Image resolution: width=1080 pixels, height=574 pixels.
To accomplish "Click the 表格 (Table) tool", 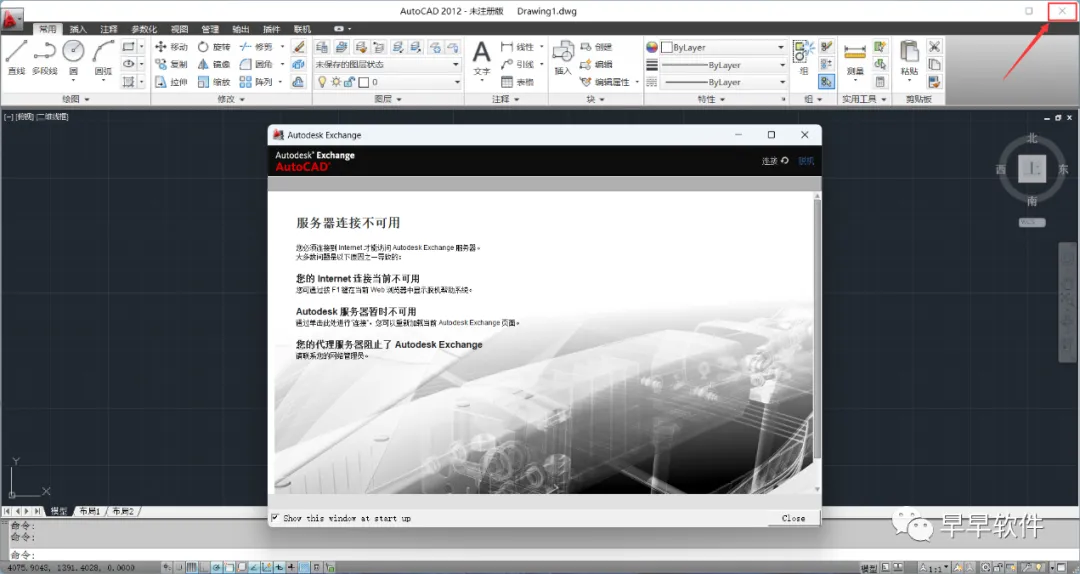I will (x=518, y=82).
